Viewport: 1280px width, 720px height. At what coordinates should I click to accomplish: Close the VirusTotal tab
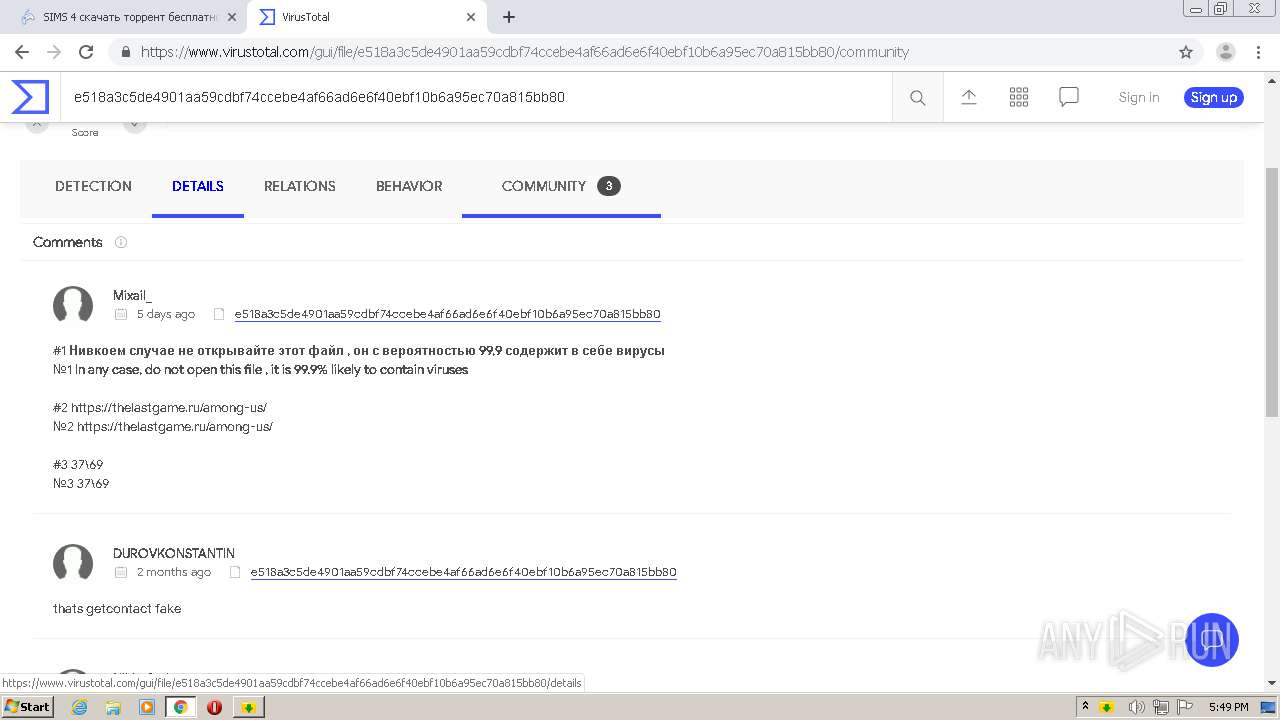tap(470, 17)
